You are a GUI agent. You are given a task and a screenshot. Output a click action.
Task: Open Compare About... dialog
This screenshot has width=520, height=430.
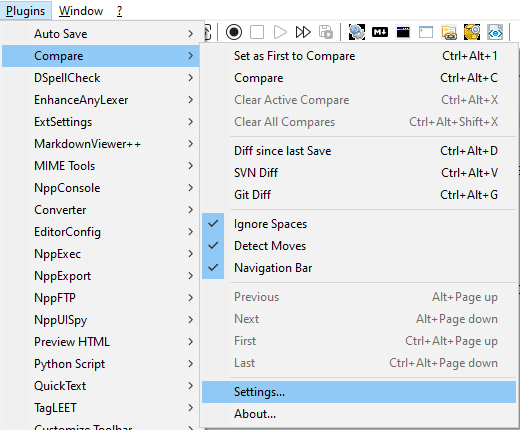pyautogui.click(x=359, y=414)
